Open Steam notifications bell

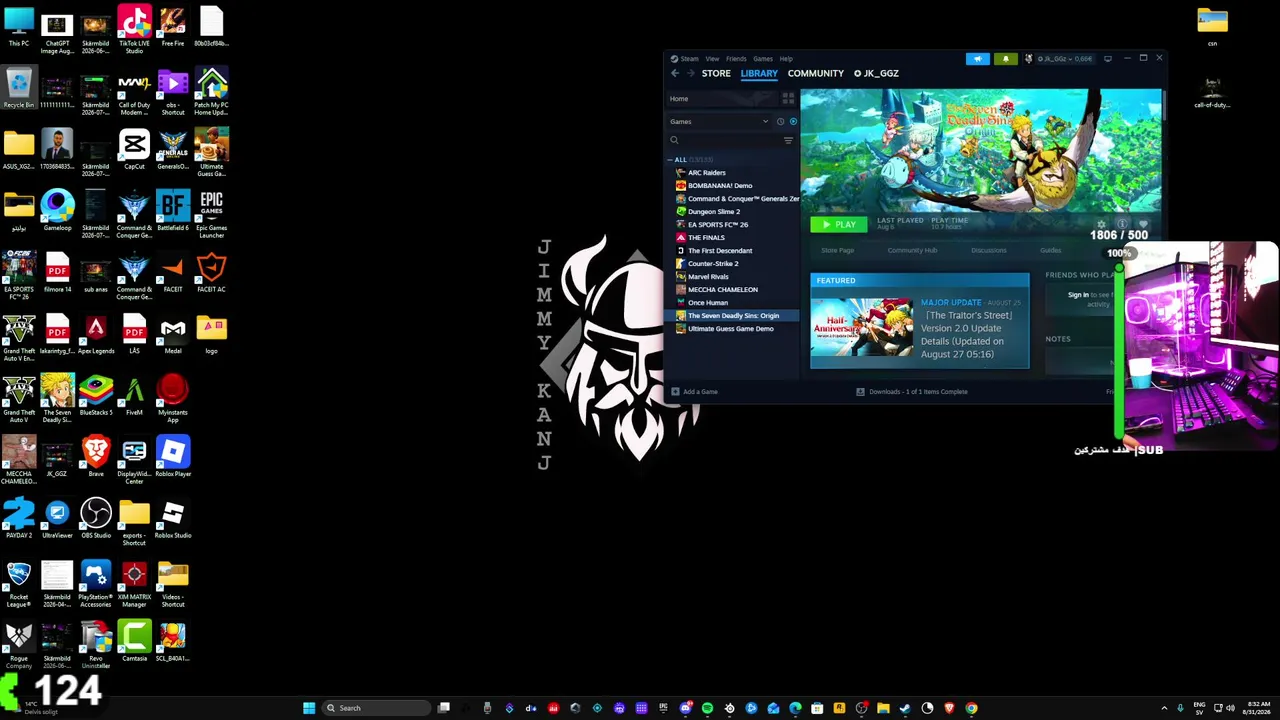1005,59
